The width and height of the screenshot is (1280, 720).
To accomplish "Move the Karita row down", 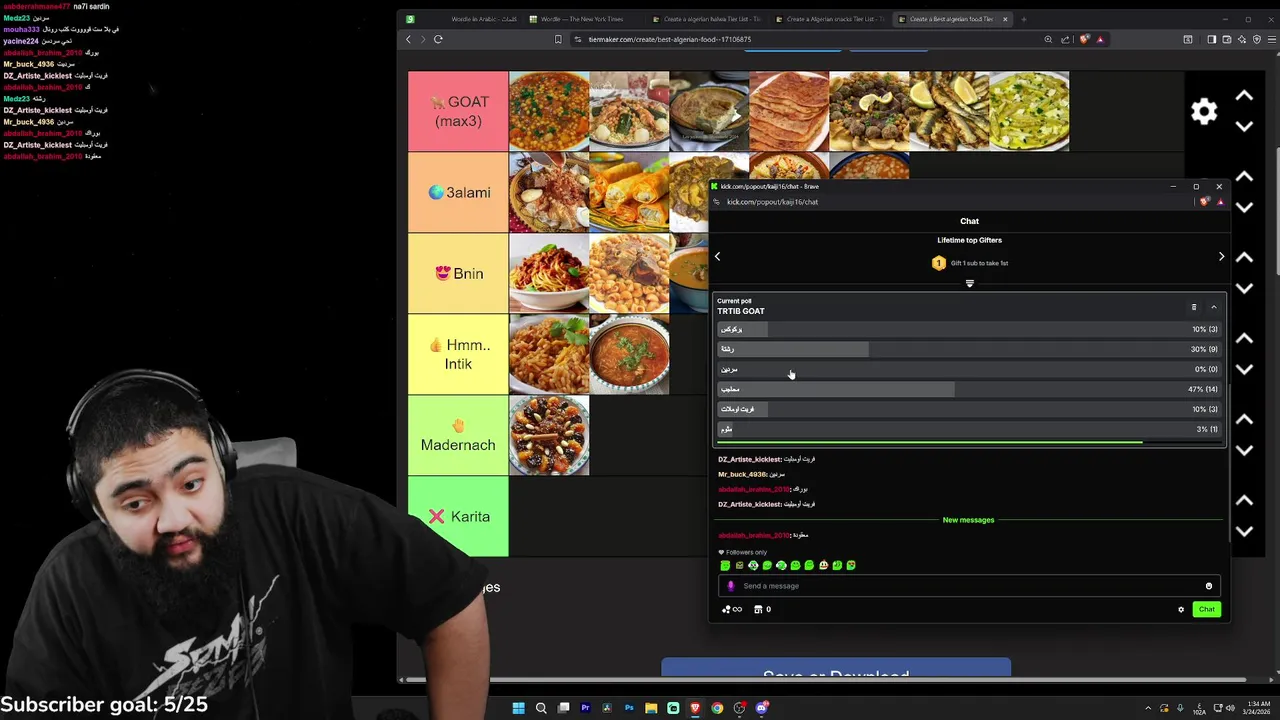I will coord(1244,531).
